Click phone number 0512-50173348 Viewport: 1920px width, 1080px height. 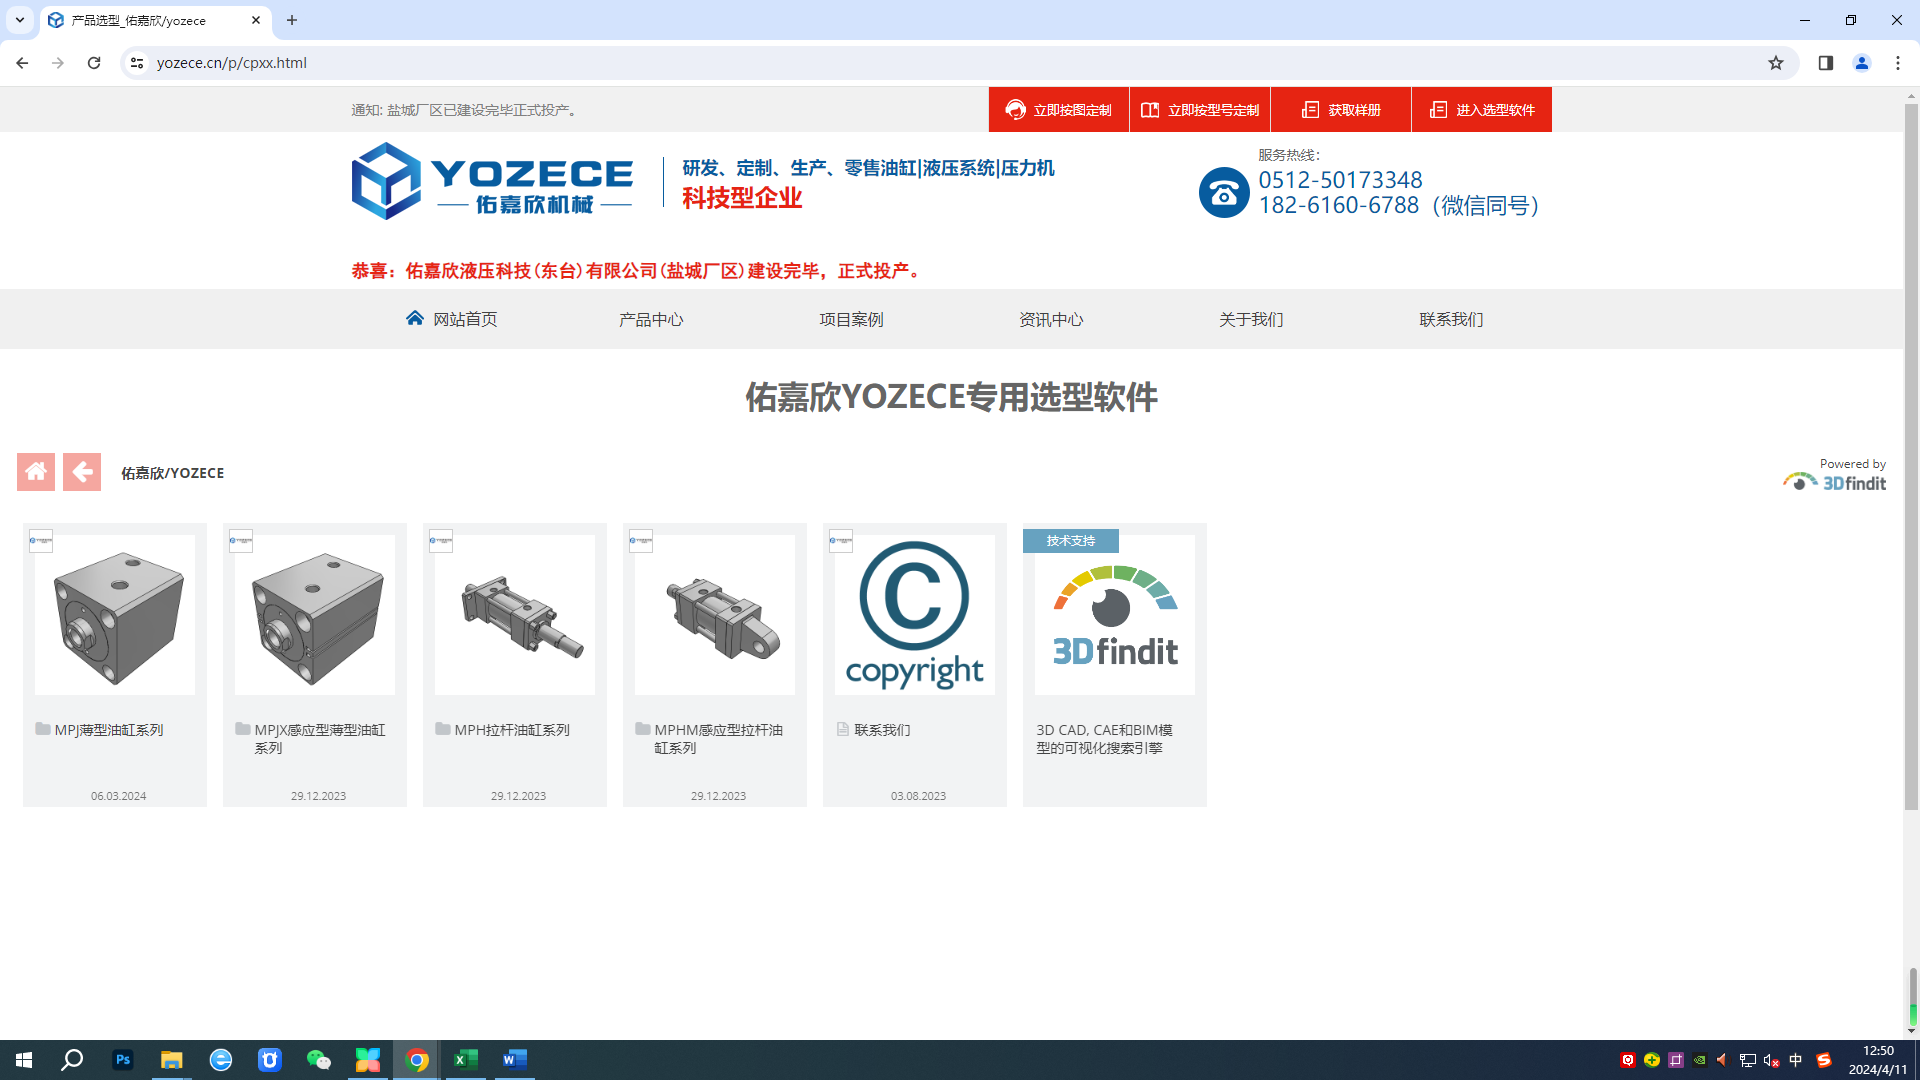coord(1340,180)
